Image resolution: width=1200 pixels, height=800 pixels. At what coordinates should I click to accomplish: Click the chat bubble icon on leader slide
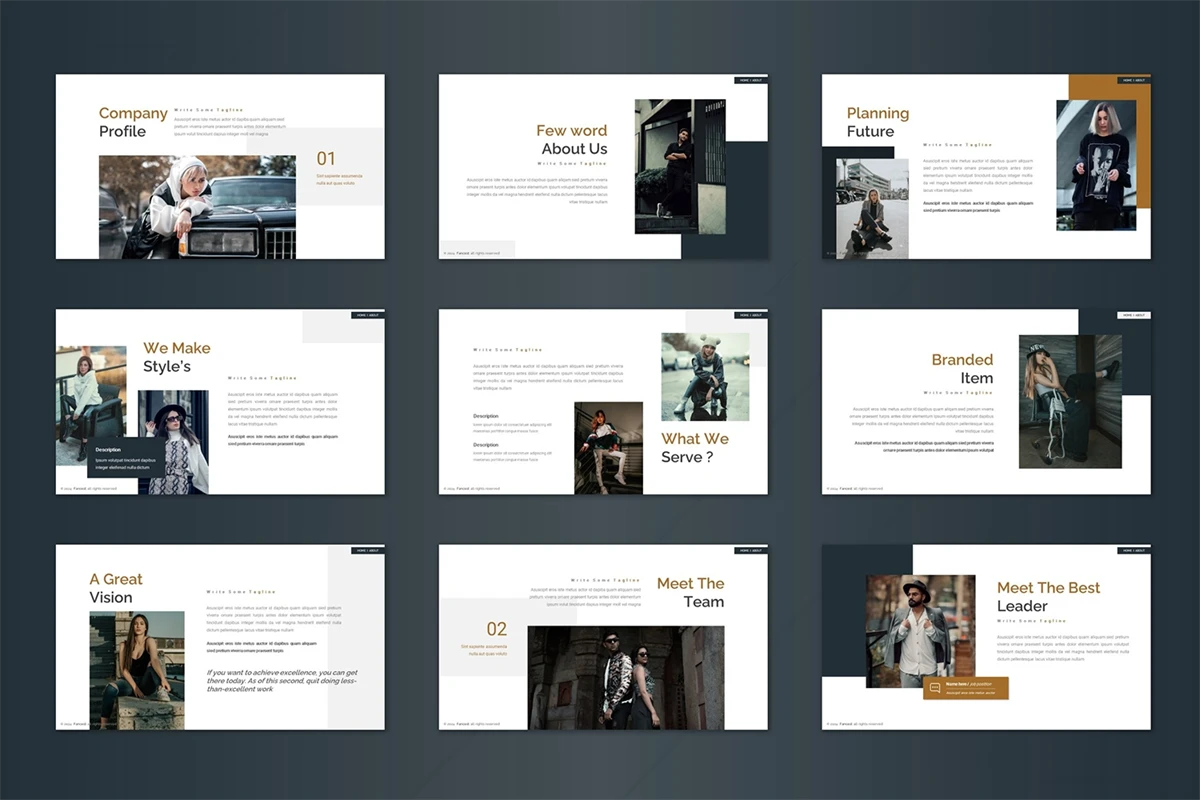(x=935, y=688)
